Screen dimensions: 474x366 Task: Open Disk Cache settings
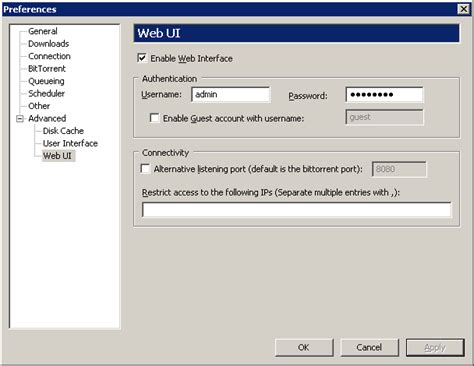(63, 131)
